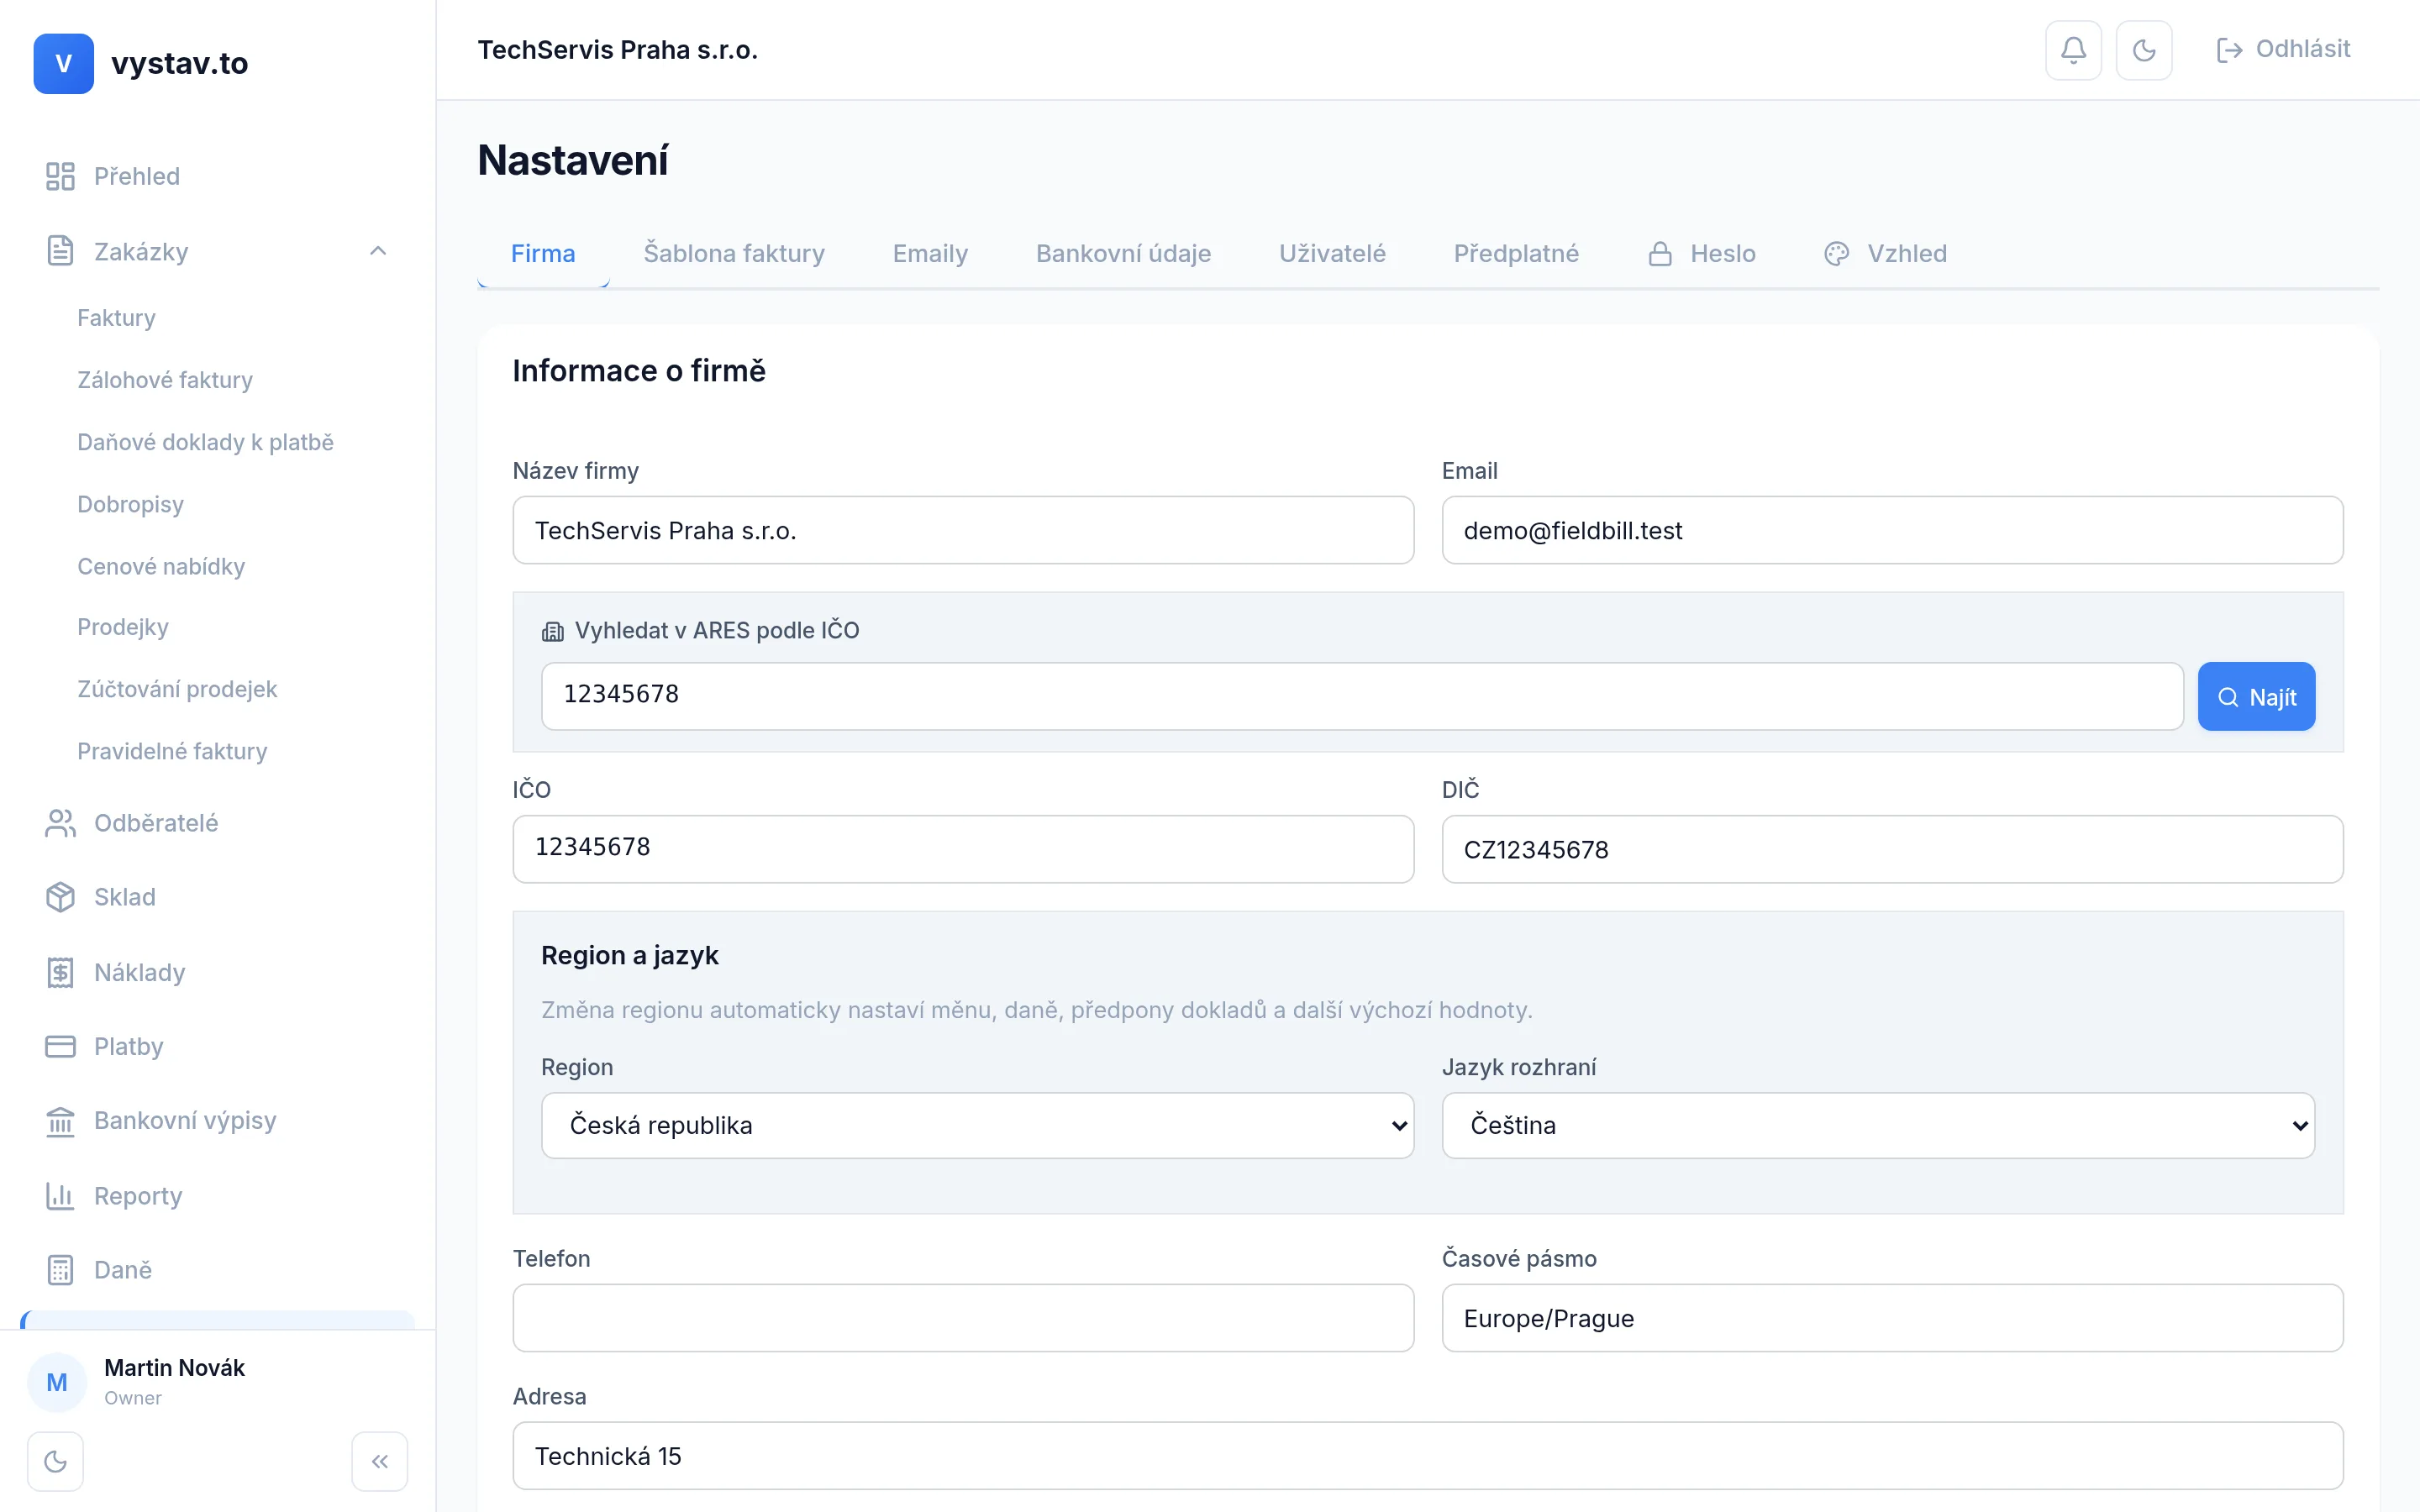The width and height of the screenshot is (2420, 1512).
Task: Open Zálohové faktury in sidebar
Action: coord(165,380)
